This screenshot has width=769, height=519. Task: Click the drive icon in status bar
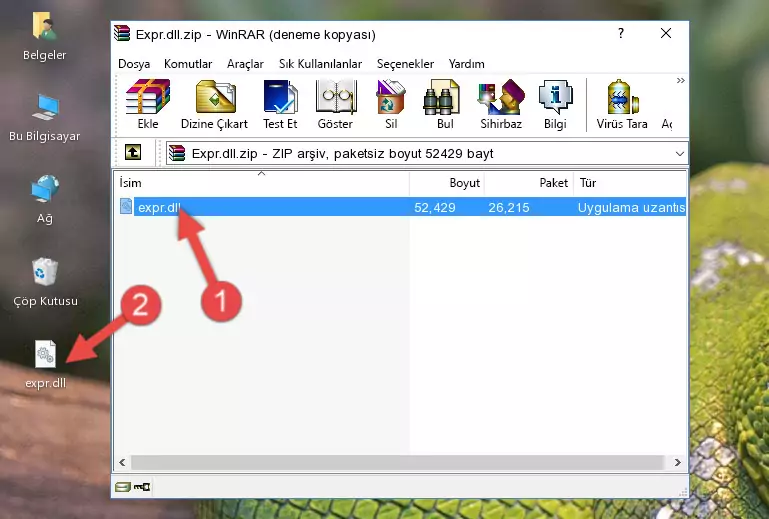[123, 487]
